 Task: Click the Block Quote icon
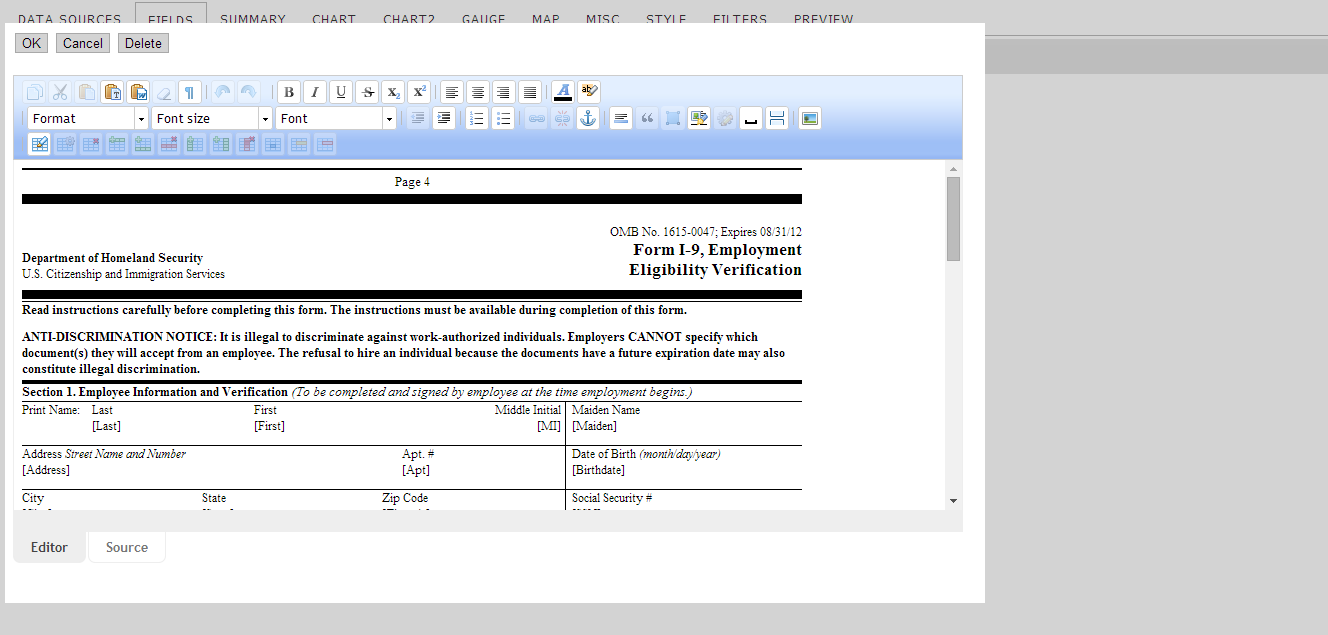pyautogui.click(x=647, y=118)
